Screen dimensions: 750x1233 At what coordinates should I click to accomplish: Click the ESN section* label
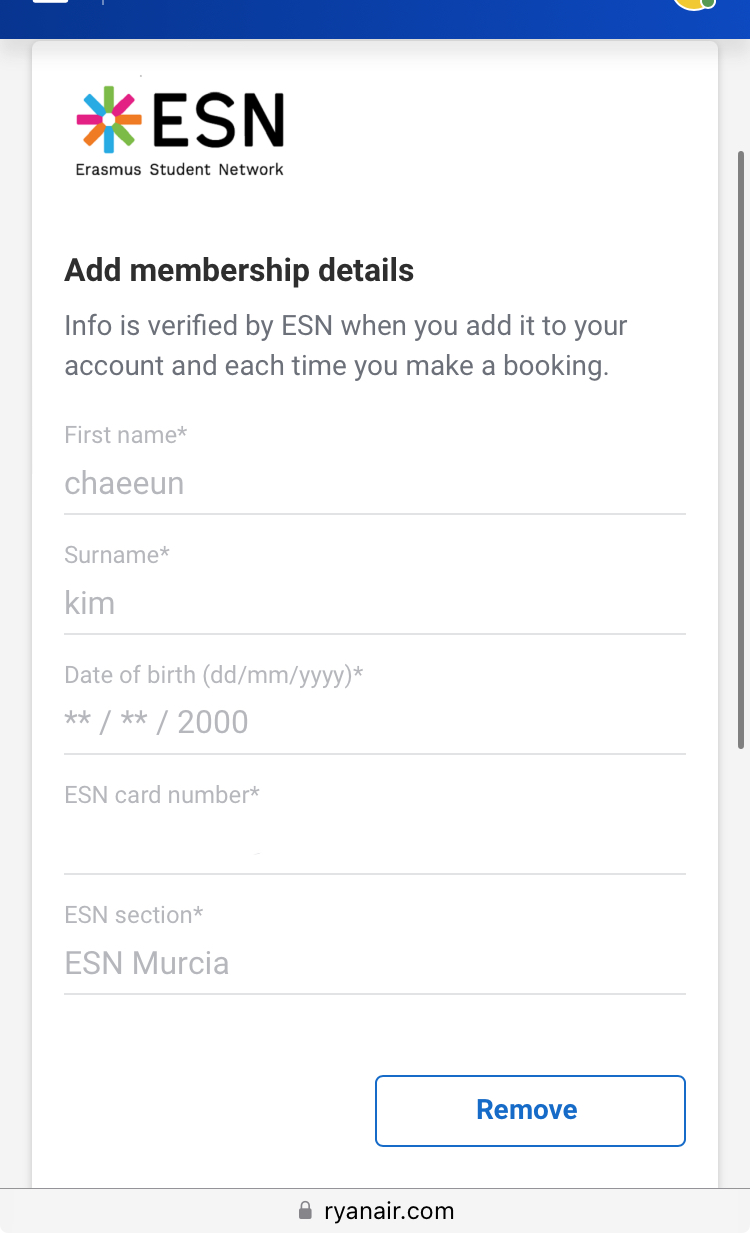[134, 915]
